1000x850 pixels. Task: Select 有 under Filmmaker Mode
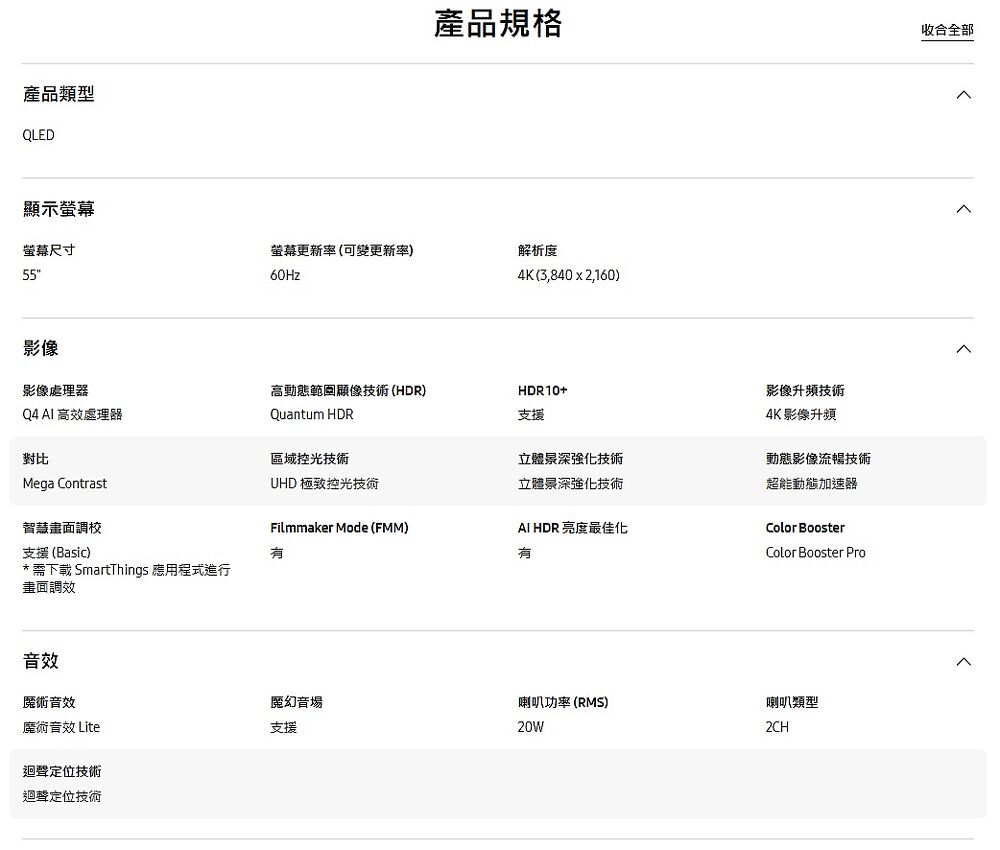tap(277, 552)
